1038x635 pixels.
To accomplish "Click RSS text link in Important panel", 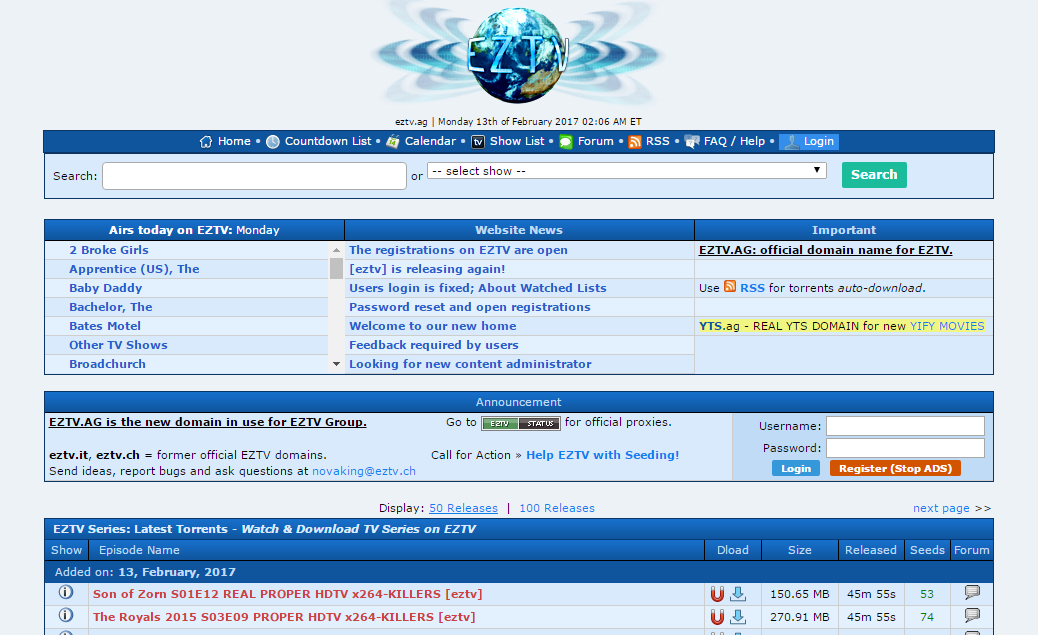I will pyautogui.click(x=752, y=288).
